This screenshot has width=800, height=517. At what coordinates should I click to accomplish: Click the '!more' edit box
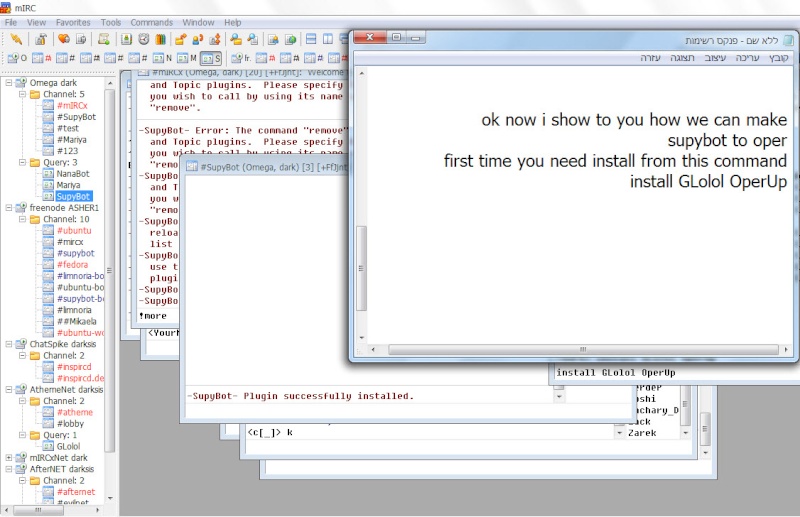click(158, 316)
